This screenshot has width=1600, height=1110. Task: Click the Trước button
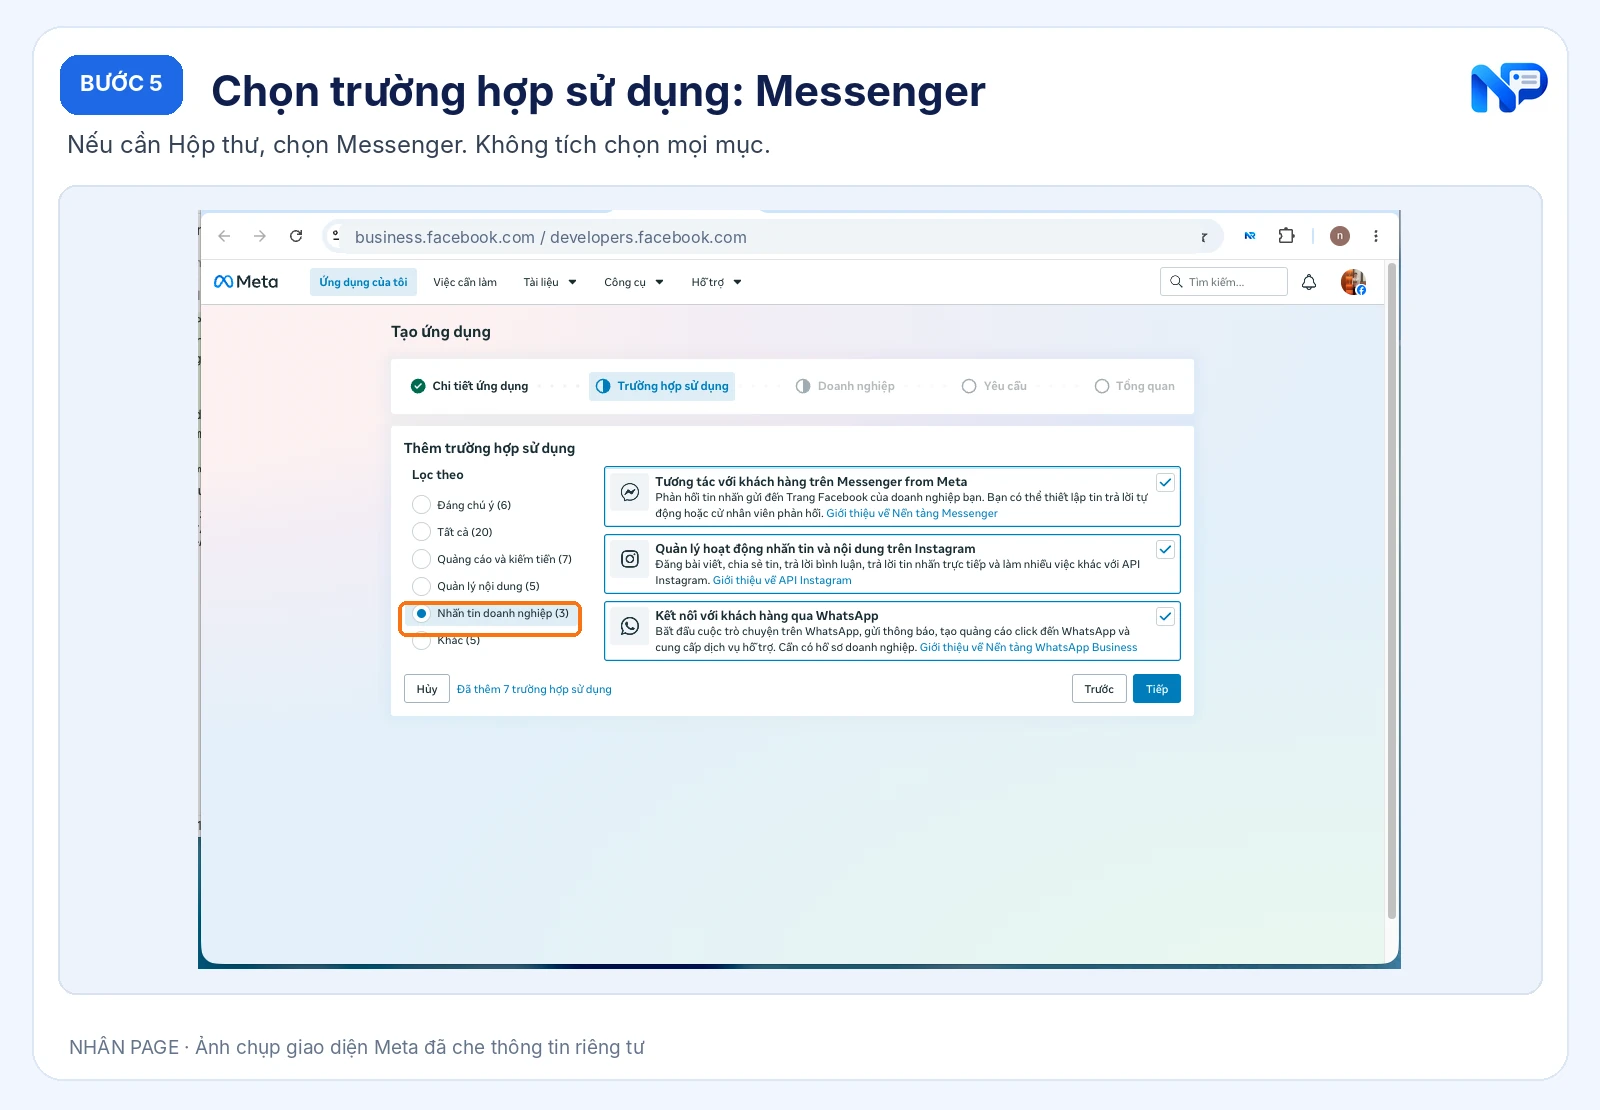click(1099, 689)
